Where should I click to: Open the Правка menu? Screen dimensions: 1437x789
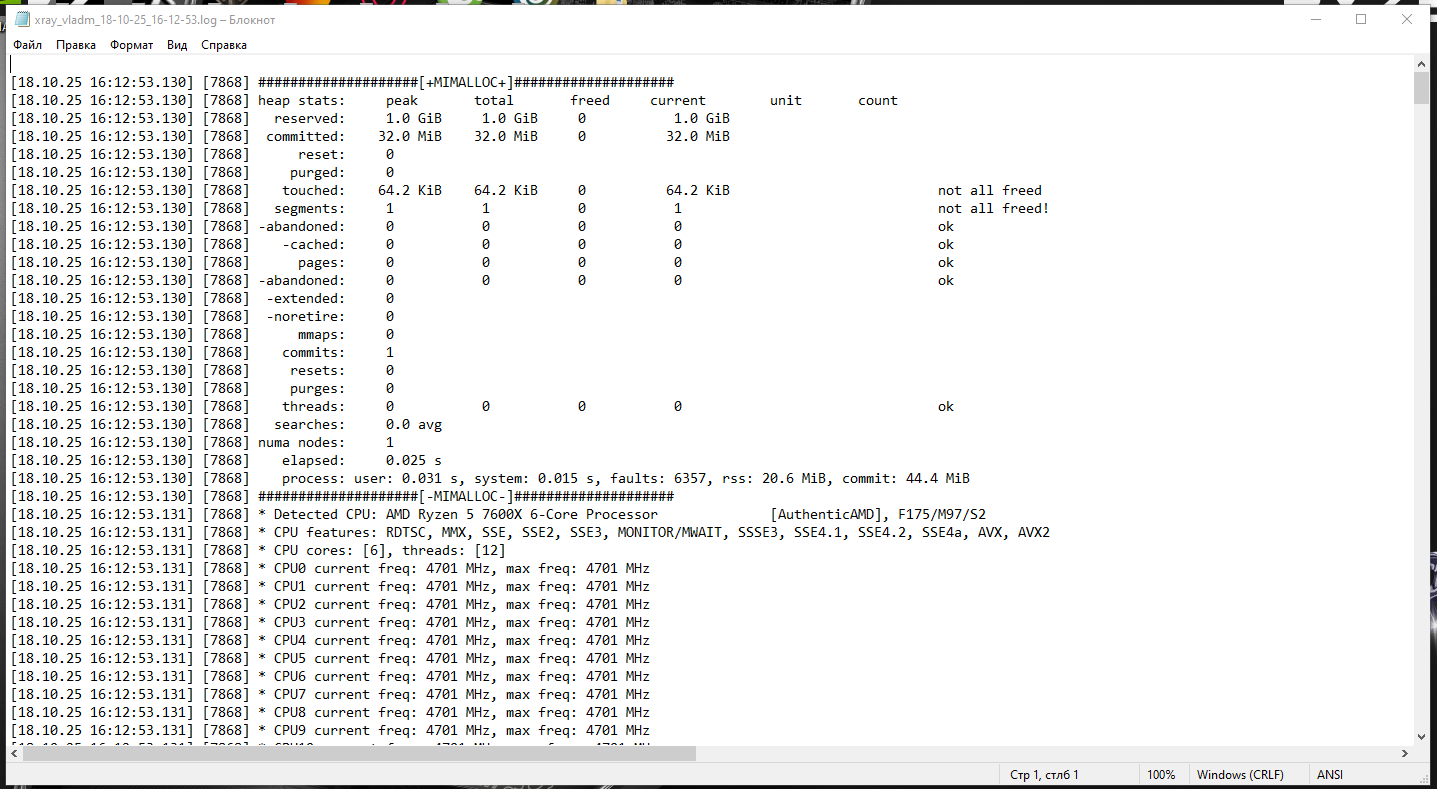(76, 45)
